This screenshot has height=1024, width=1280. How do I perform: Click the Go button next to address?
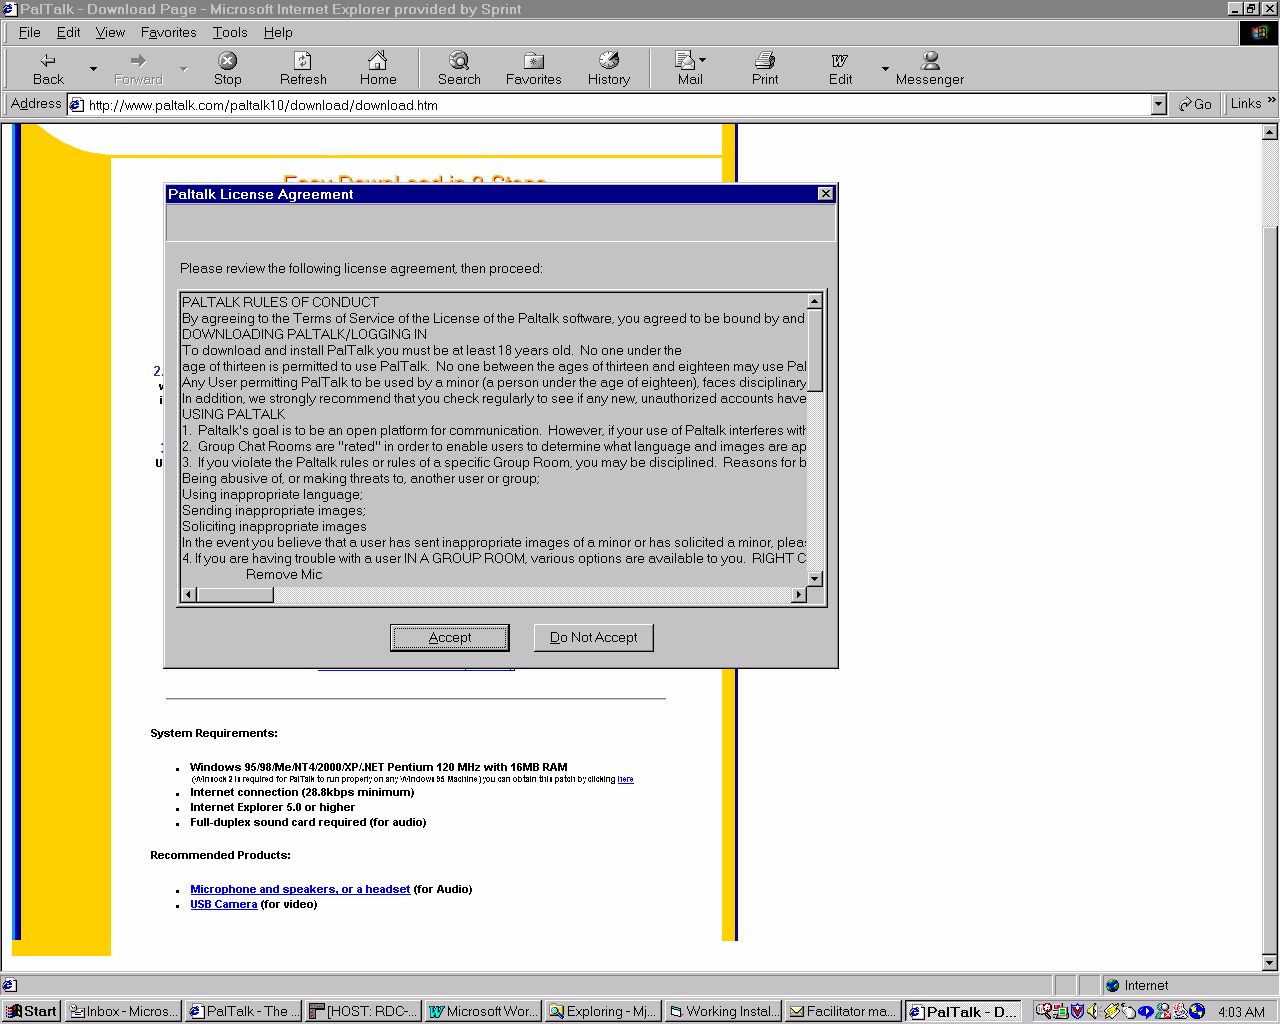click(1195, 104)
